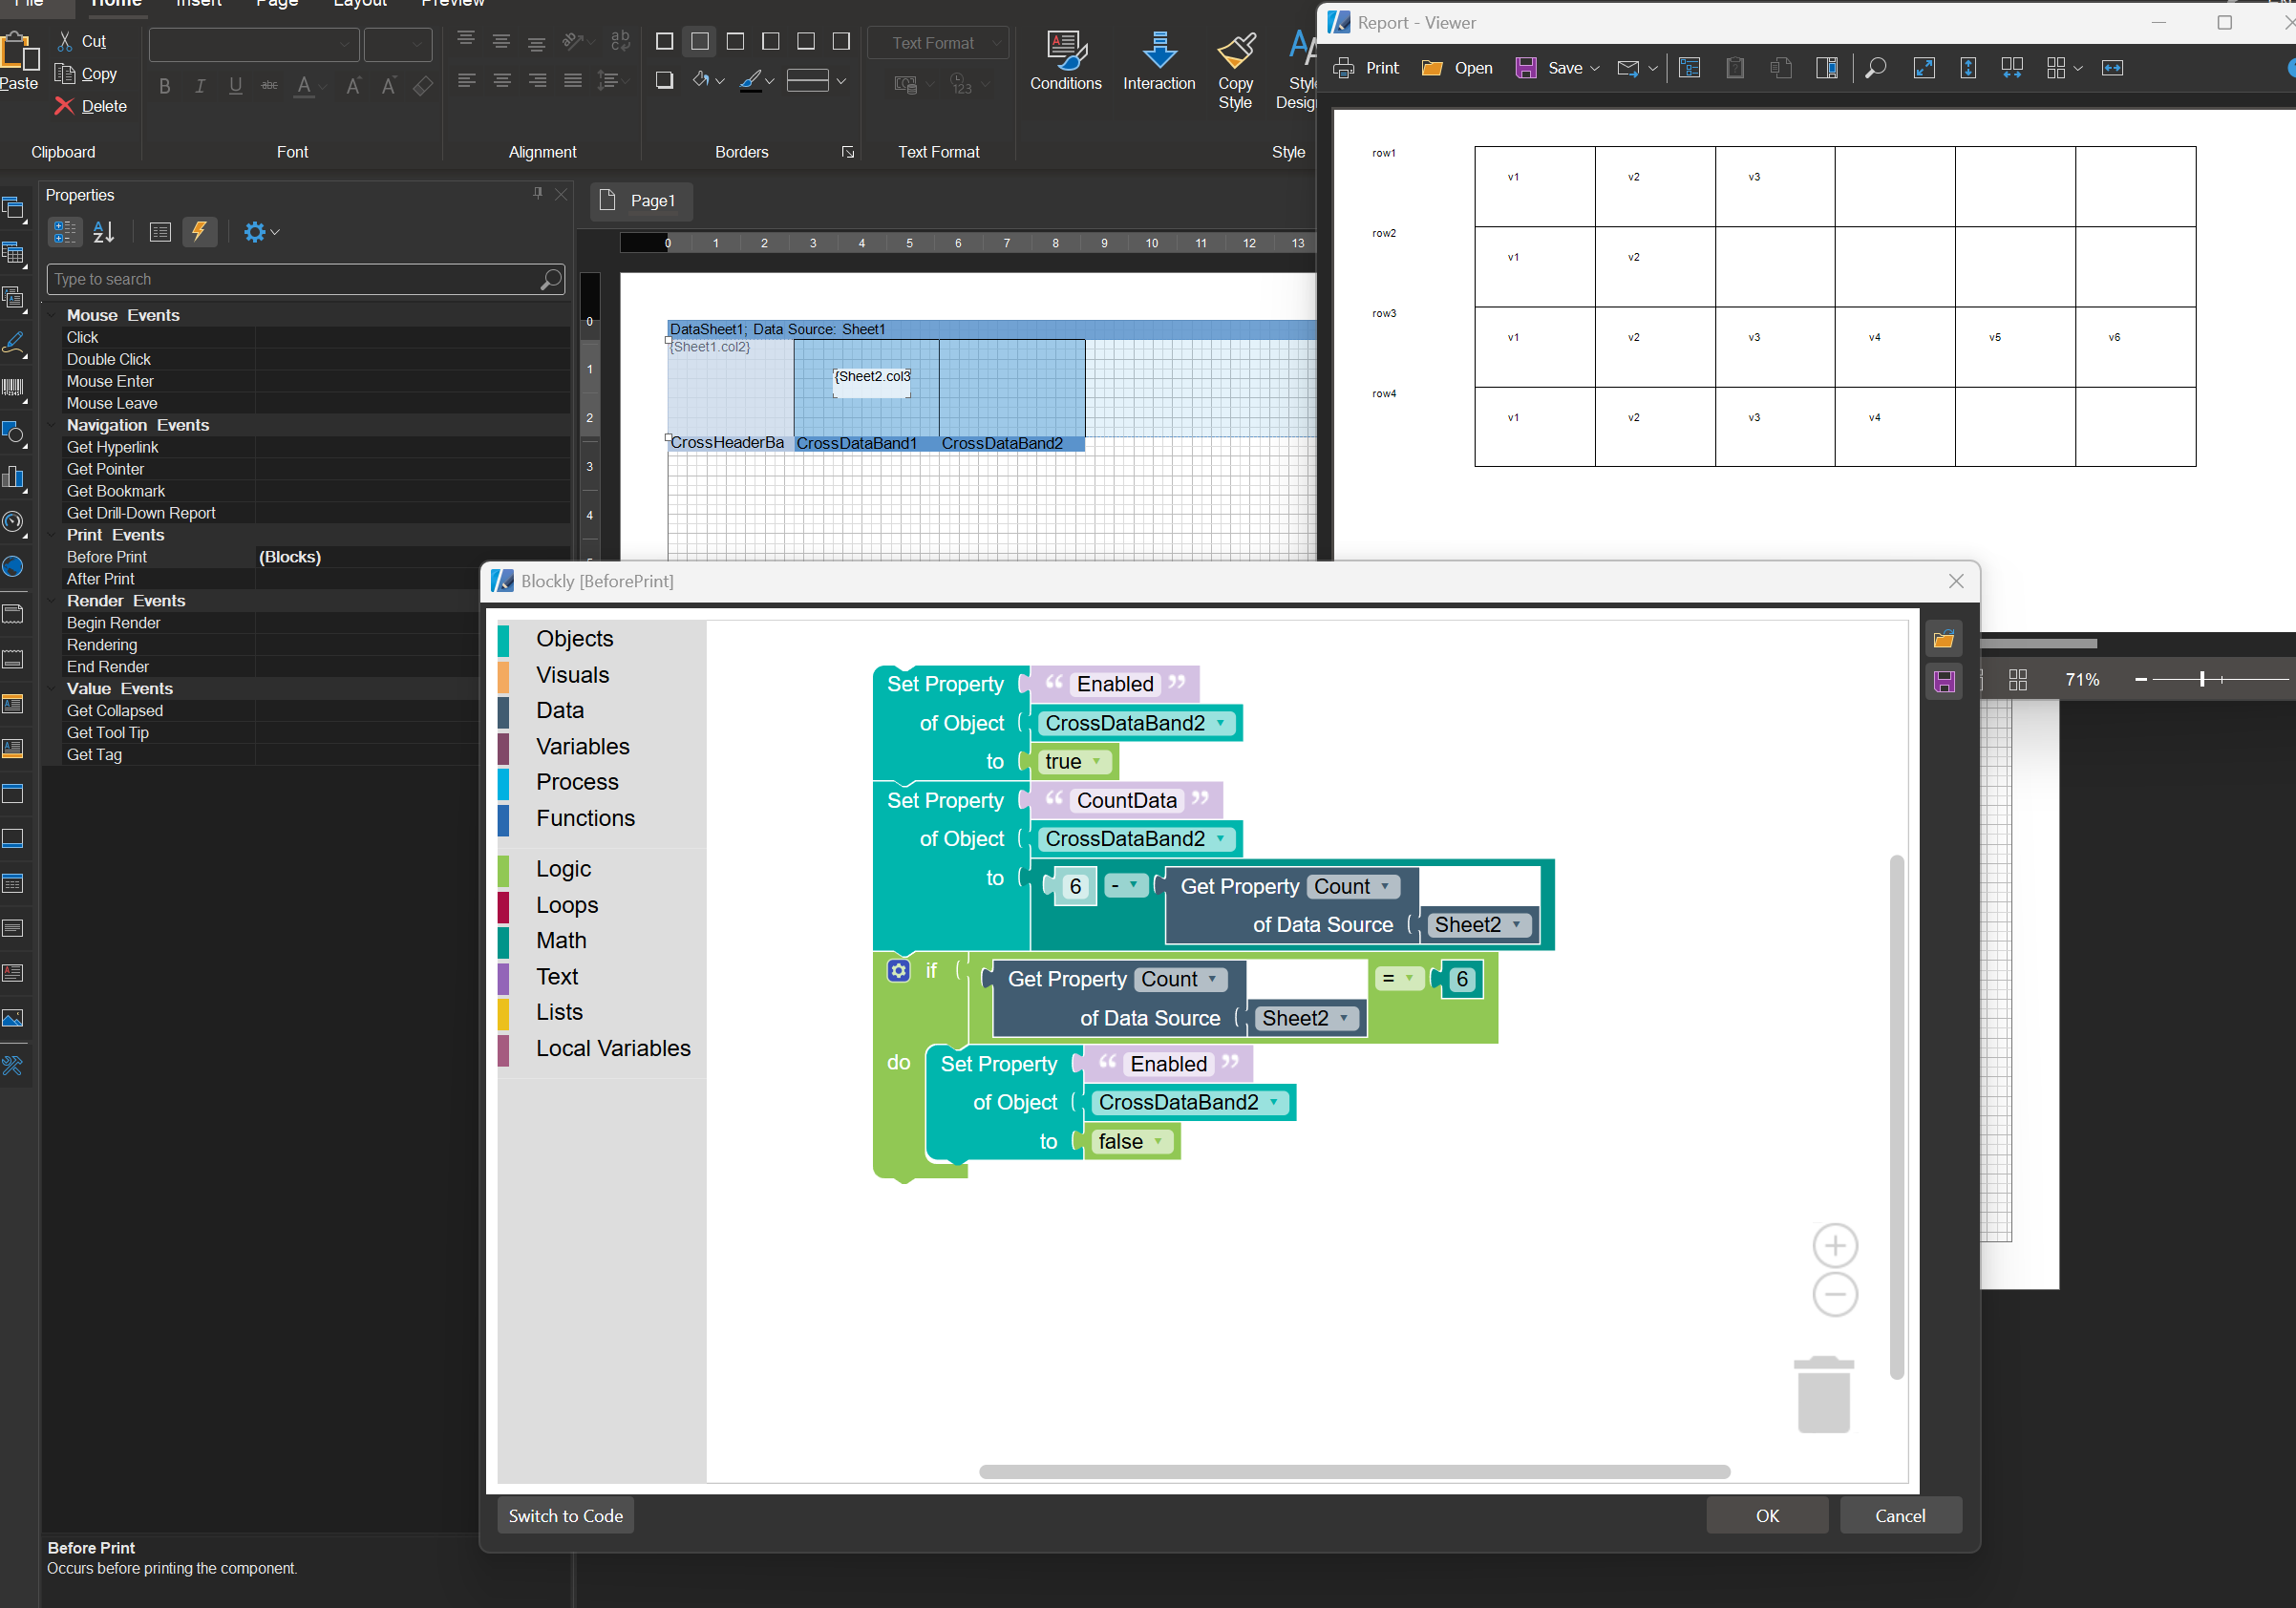This screenshot has width=2296, height=1608.
Task: Toggle Italic font formatting
Action: [x=200, y=87]
